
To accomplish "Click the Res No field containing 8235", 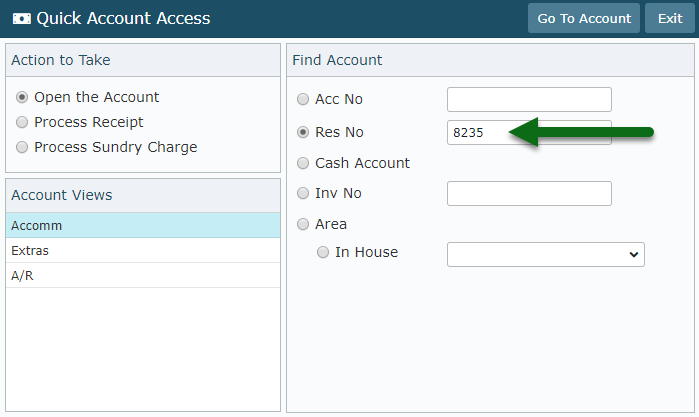I will (x=529, y=132).
